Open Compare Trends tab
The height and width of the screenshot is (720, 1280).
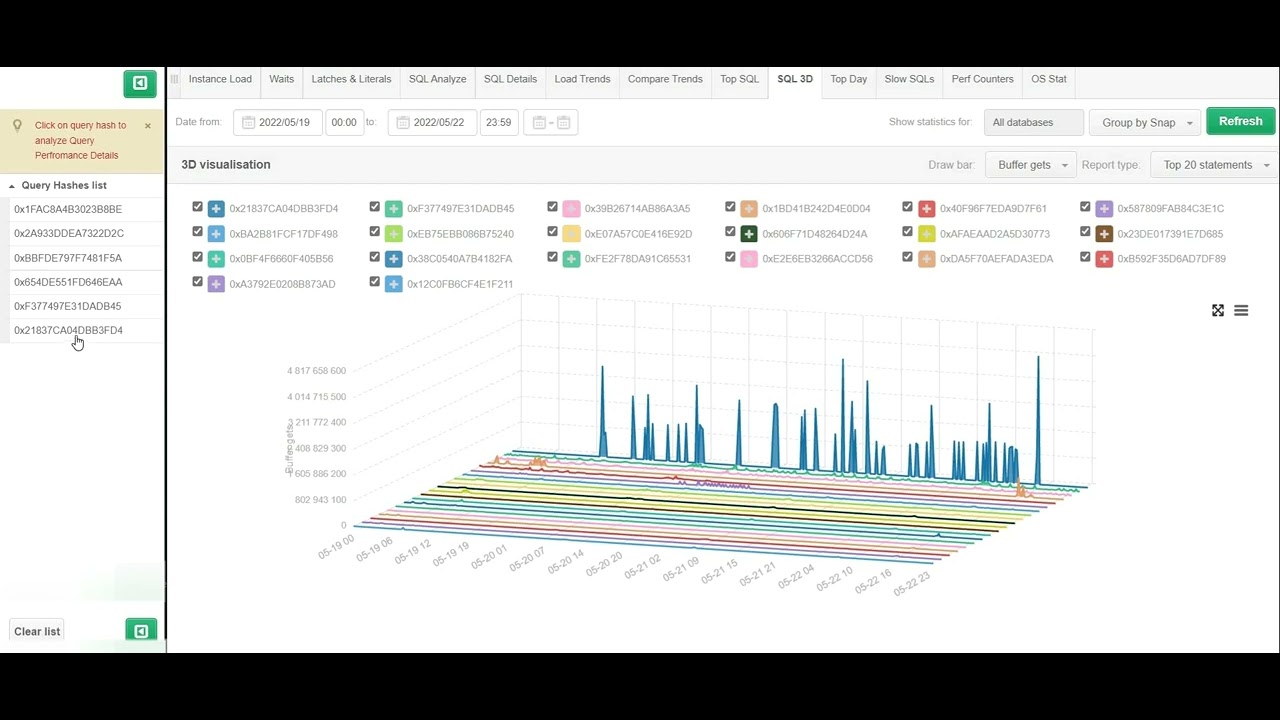point(665,79)
